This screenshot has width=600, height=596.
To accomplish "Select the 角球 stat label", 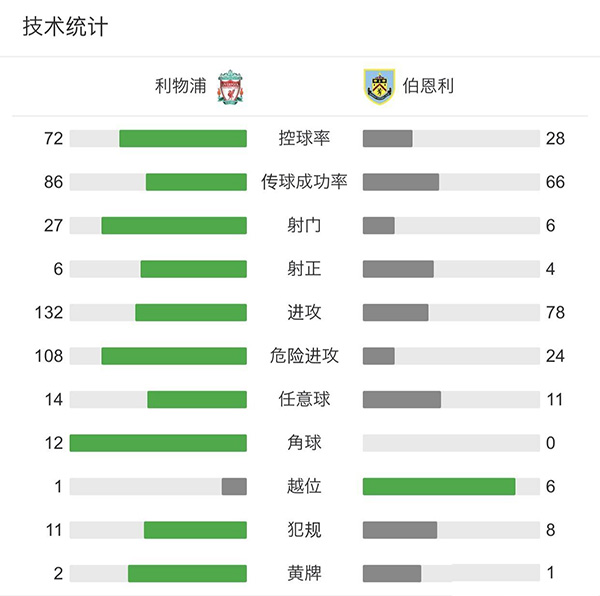I will click(304, 442).
